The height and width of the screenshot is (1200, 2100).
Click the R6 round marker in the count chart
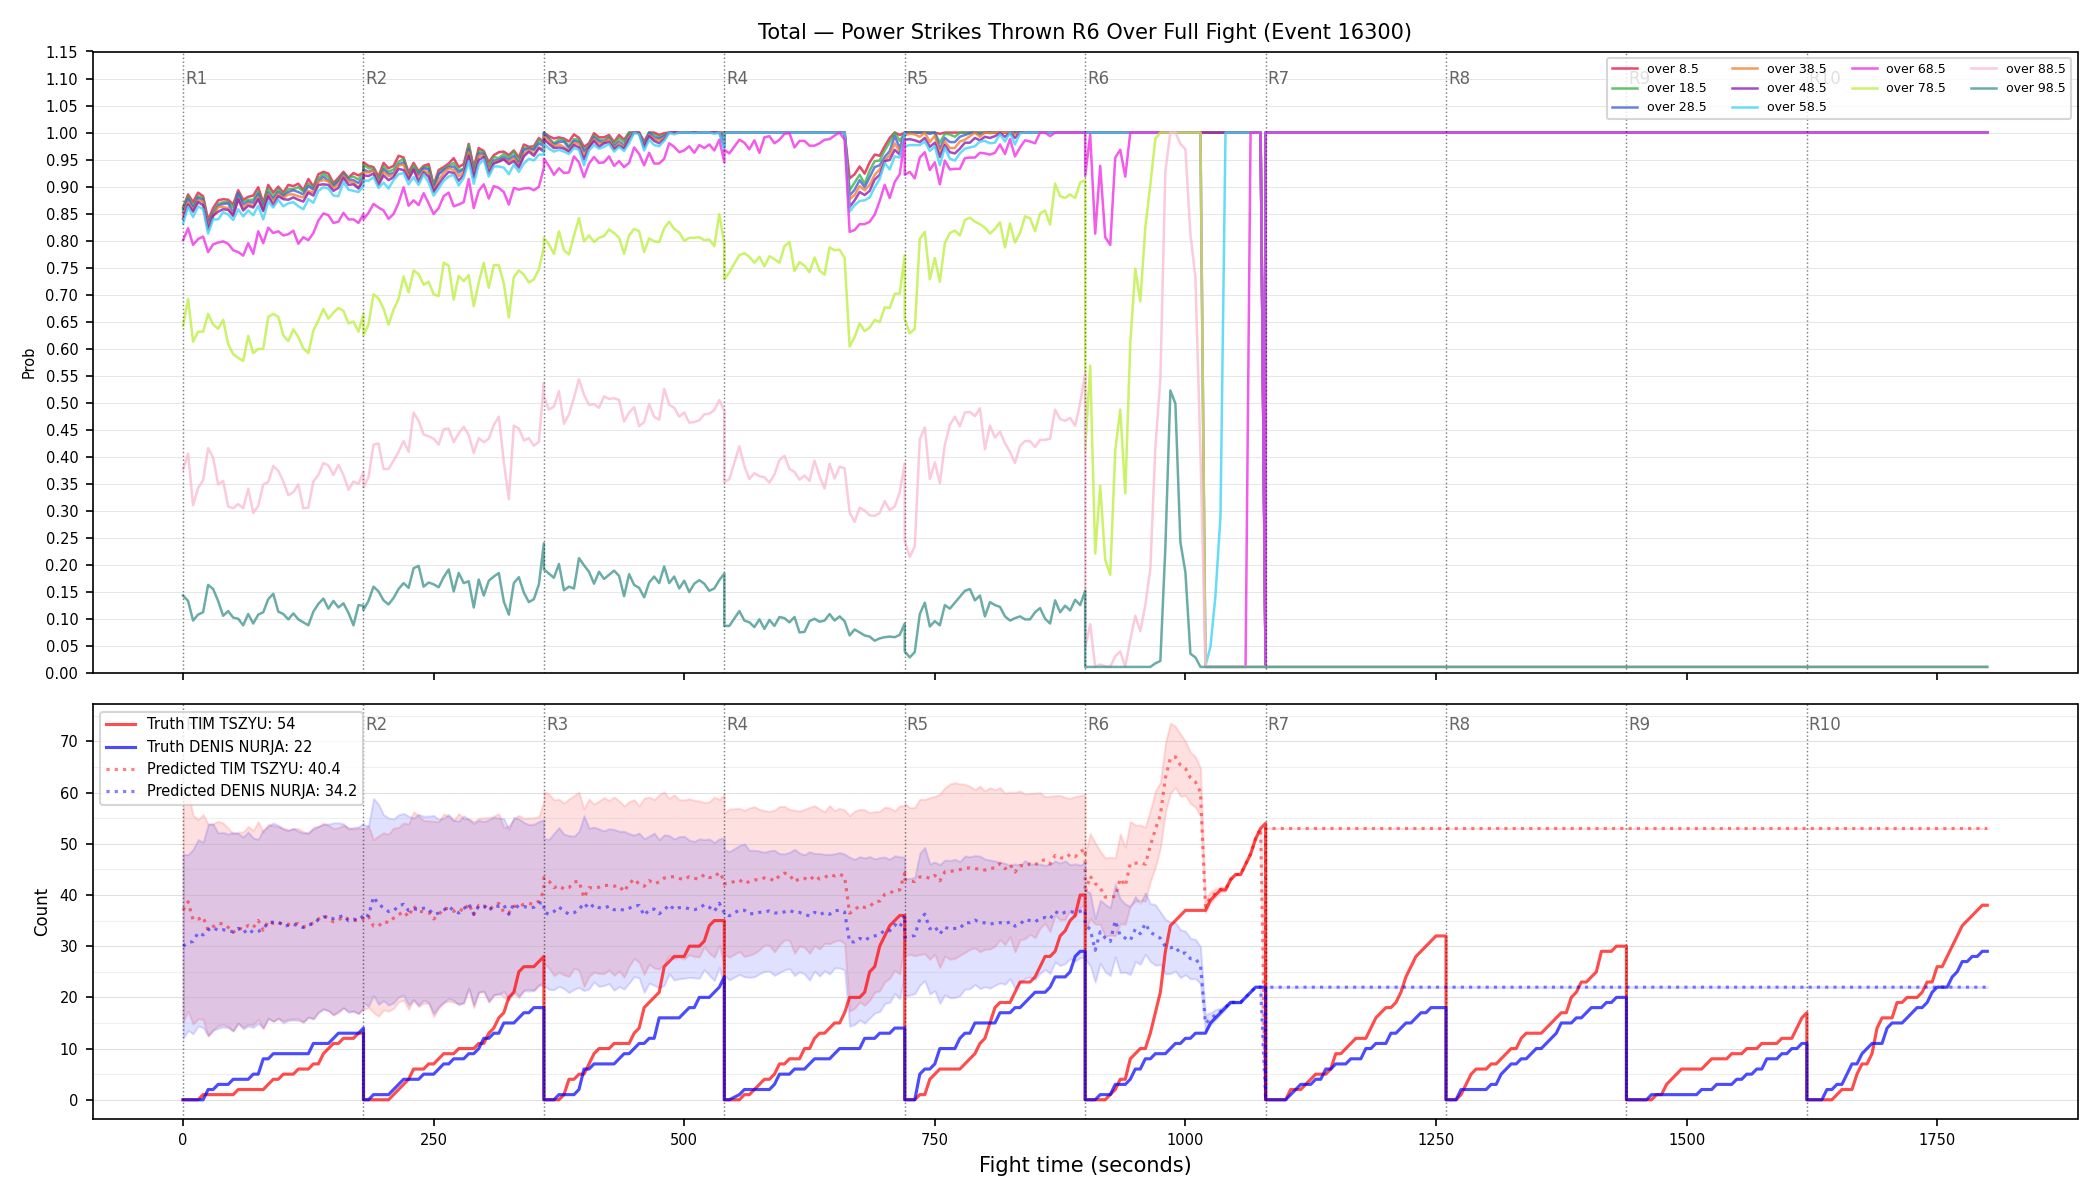(x=1098, y=724)
